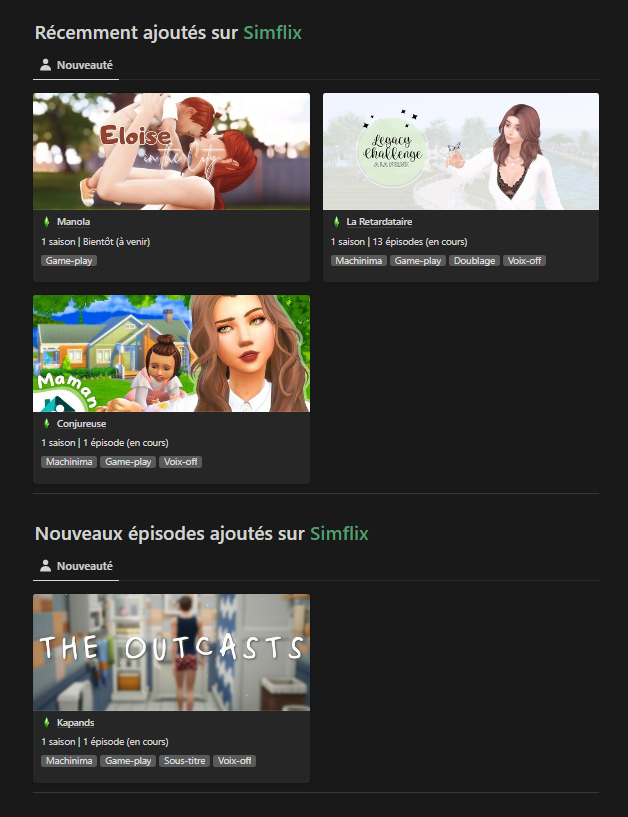Image resolution: width=628 pixels, height=817 pixels.
Task: Click Kapands' '1 saison | 1 épisode' text
Action: click(x=105, y=742)
